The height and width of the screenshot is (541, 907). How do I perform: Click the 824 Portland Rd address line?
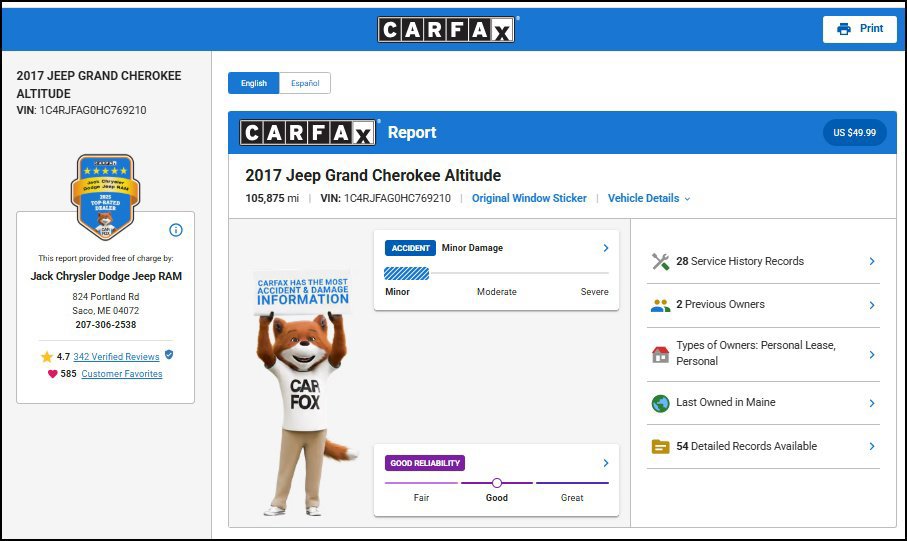click(106, 297)
